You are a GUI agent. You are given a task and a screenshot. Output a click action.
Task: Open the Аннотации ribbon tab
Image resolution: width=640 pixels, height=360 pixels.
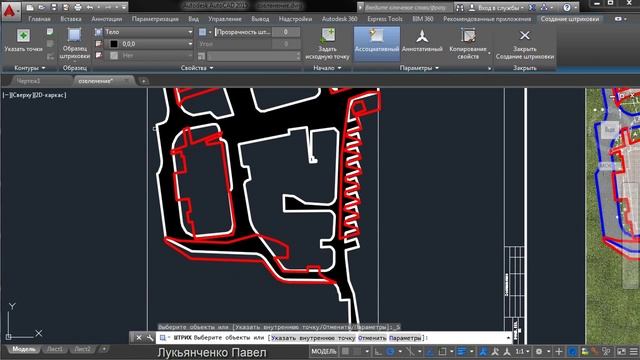tap(107, 19)
